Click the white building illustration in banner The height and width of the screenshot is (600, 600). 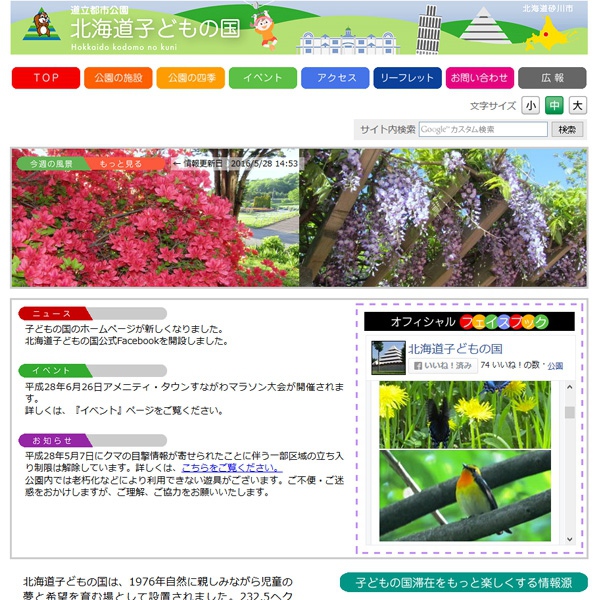point(348,41)
